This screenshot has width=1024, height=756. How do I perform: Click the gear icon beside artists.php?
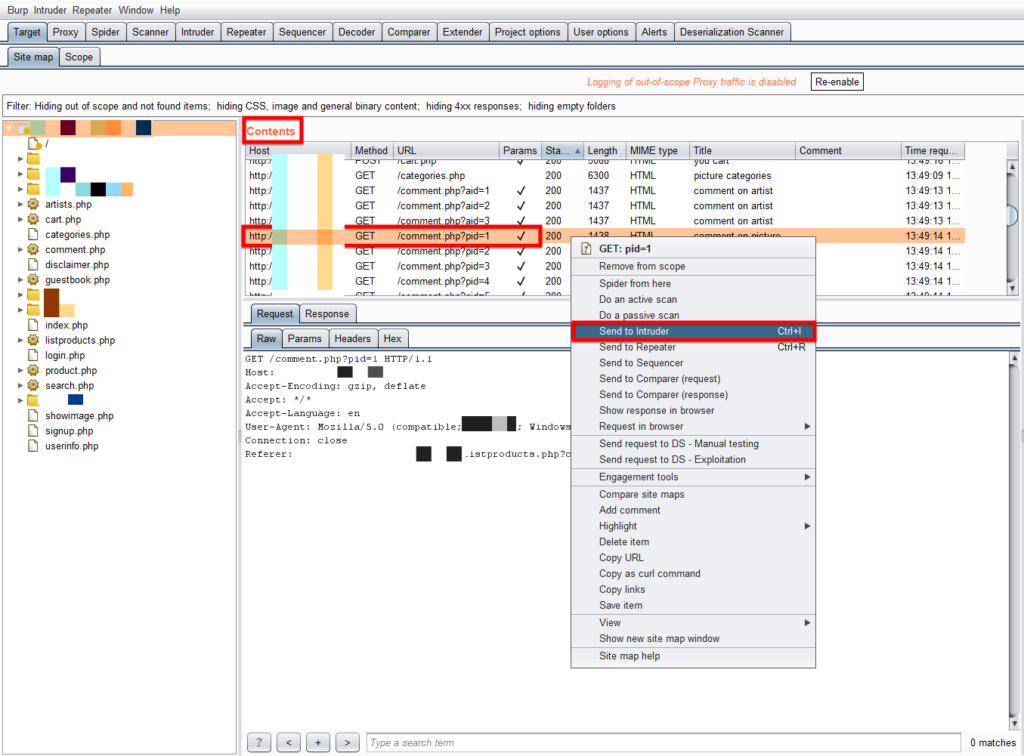point(33,204)
